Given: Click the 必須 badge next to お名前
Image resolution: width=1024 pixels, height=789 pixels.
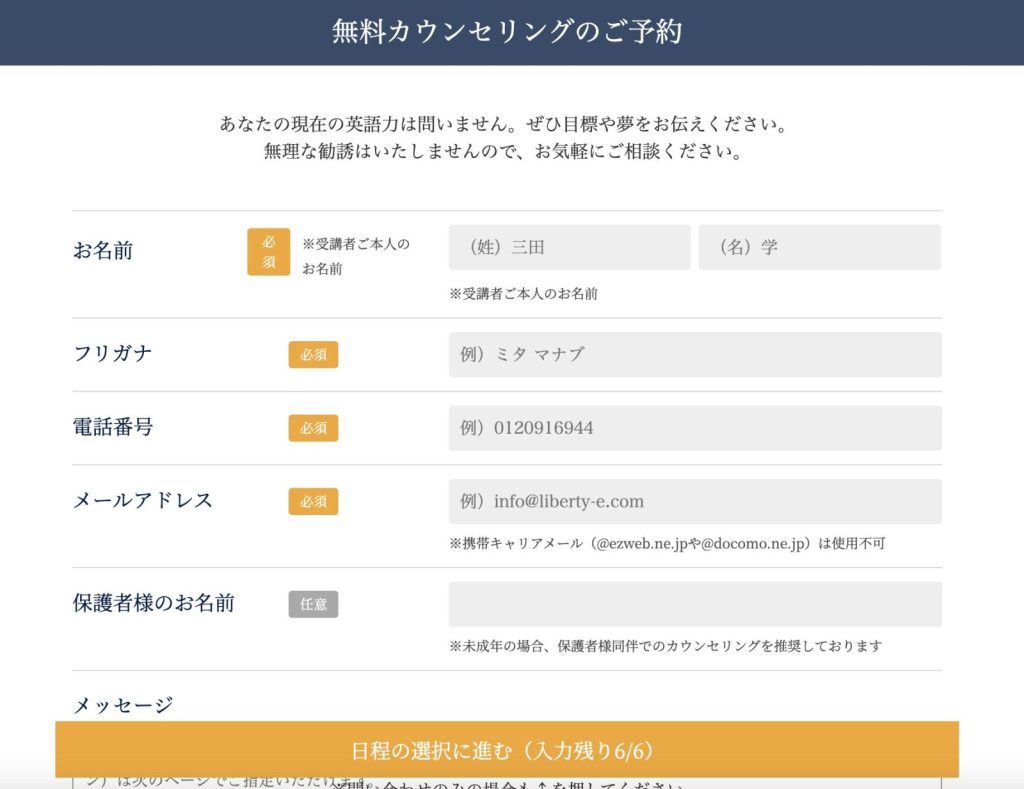Looking at the screenshot, I should 269,252.
